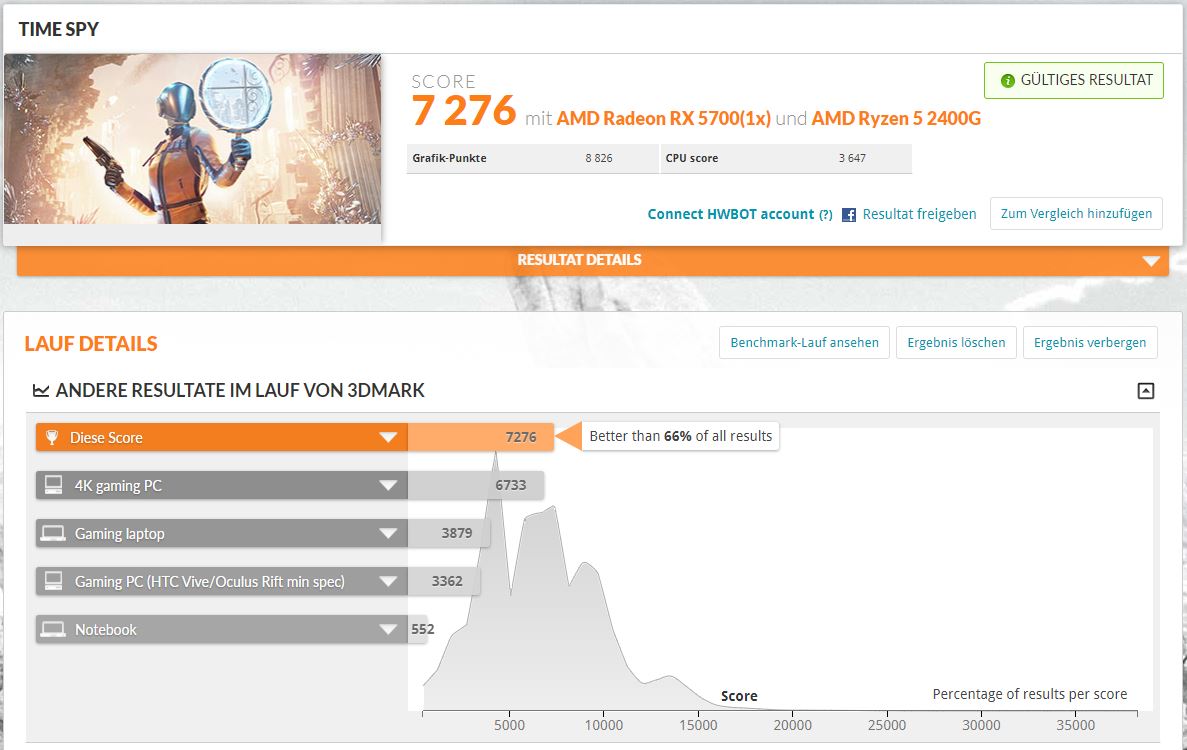Open the AMD Ryzen 5 2400G link
The image size is (1187, 750).
coord(896,119)
